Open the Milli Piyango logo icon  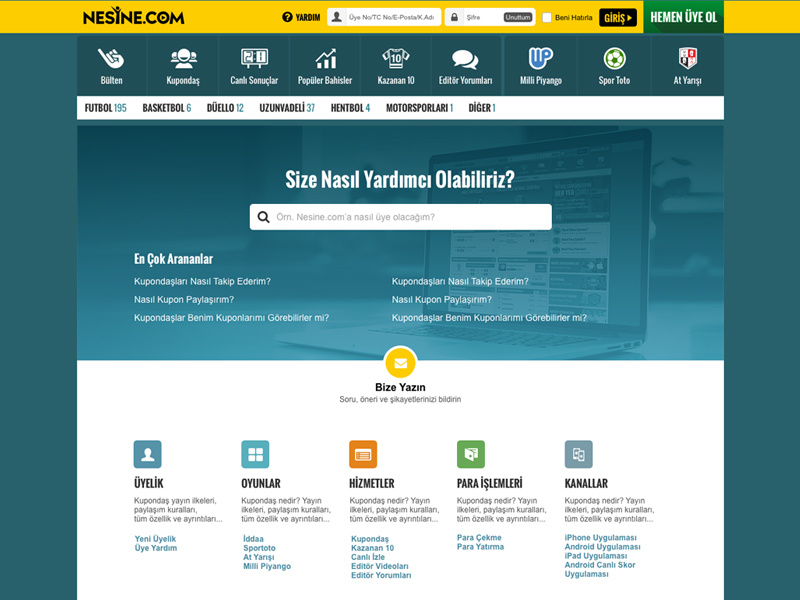541,58
